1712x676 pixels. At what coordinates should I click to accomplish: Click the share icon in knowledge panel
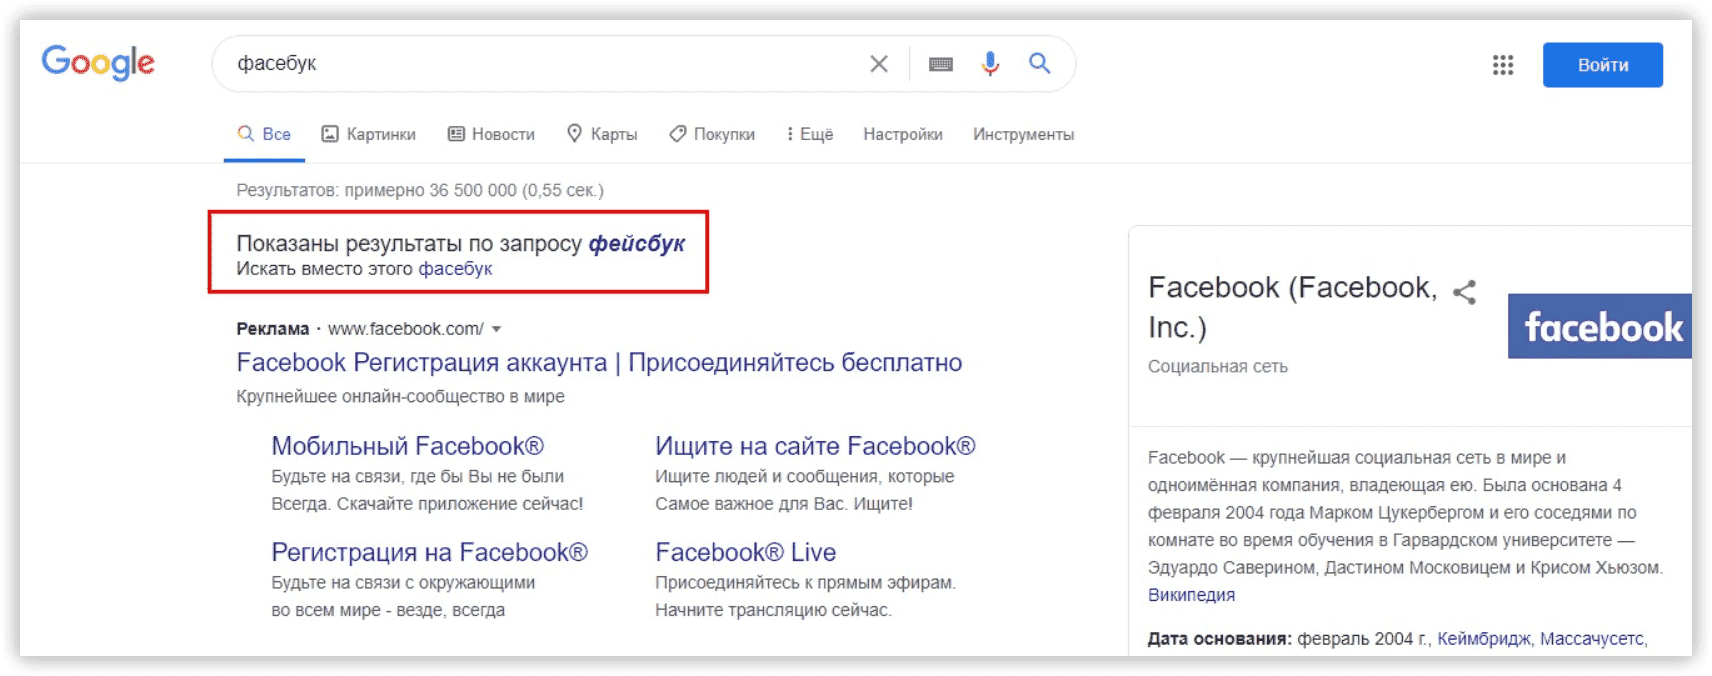(1464, 292)
